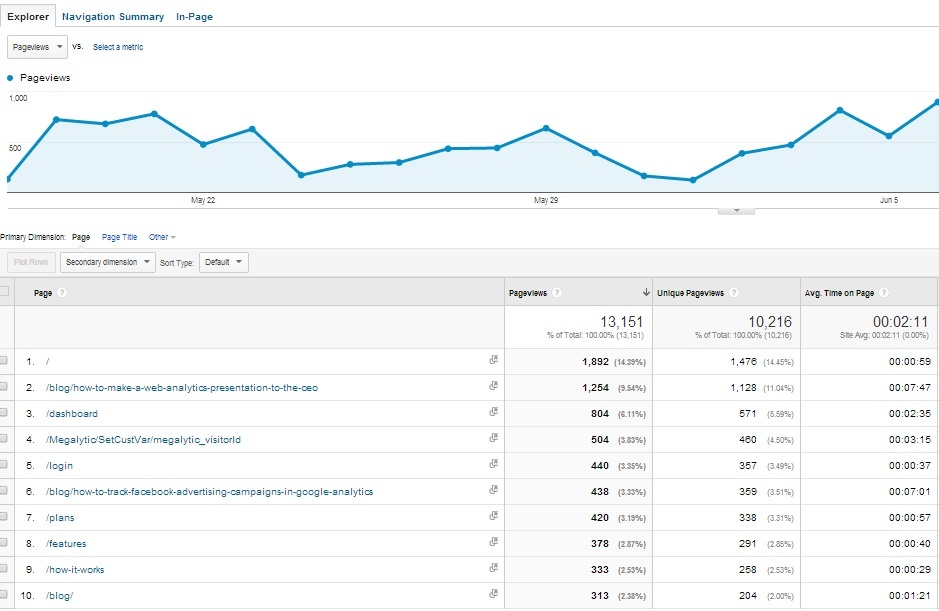Open the /dashboard page in new window icon
This screenshot has height=611, width=939.
(493, 413)
